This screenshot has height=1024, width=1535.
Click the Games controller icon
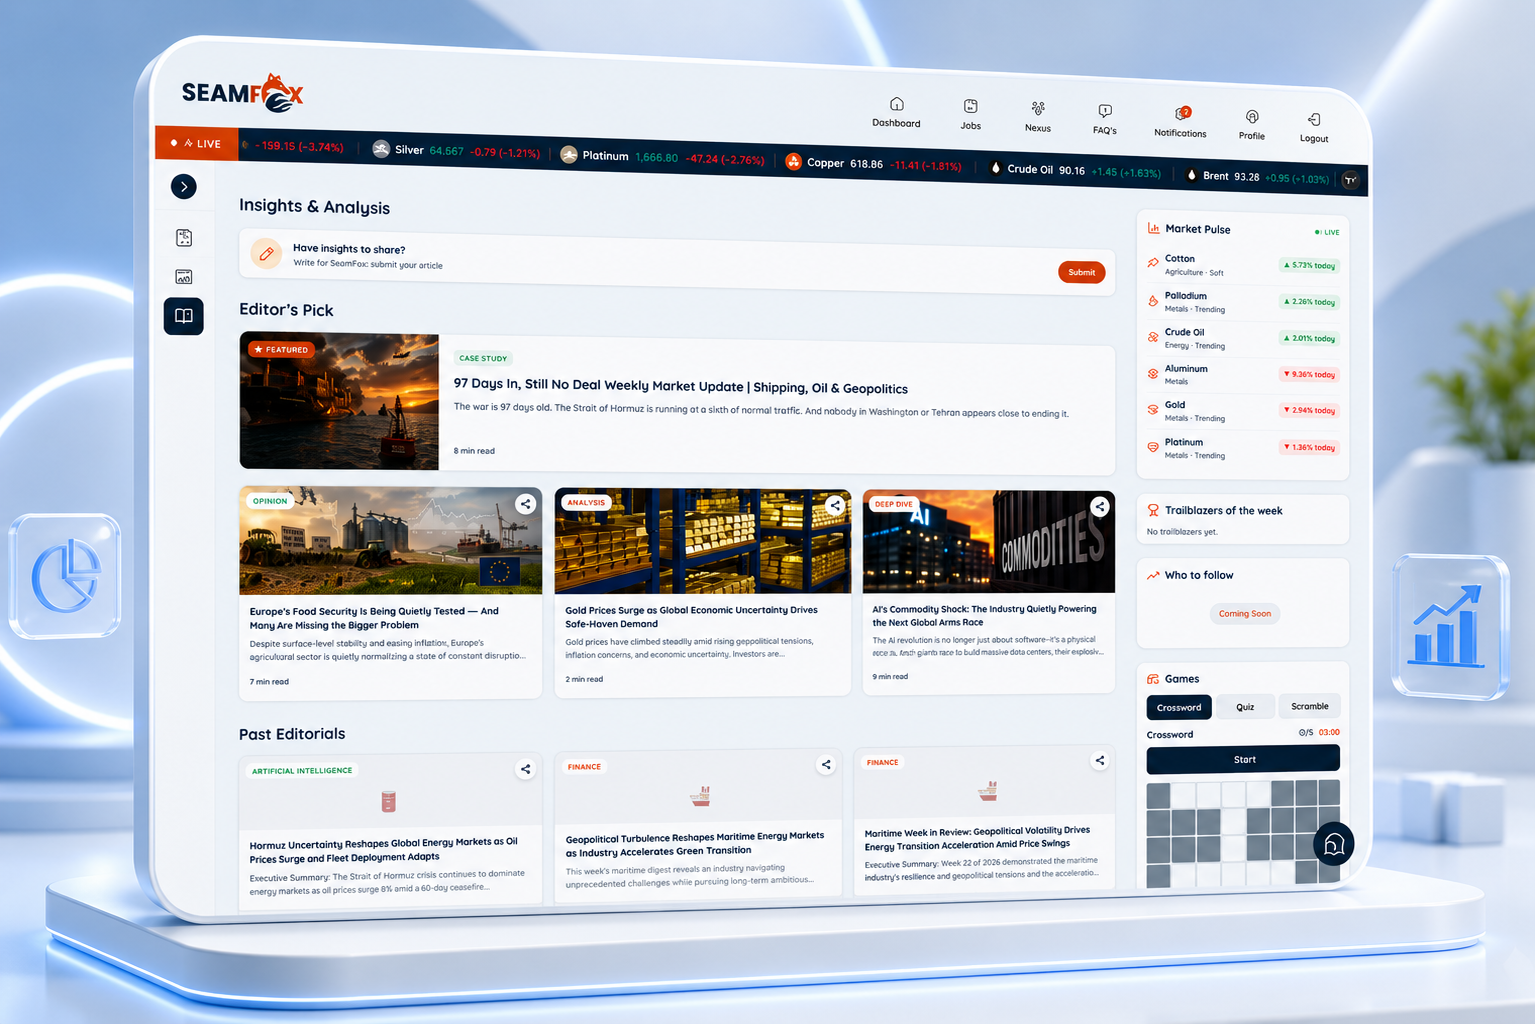pyautogui.click(x=1153, y=678)
